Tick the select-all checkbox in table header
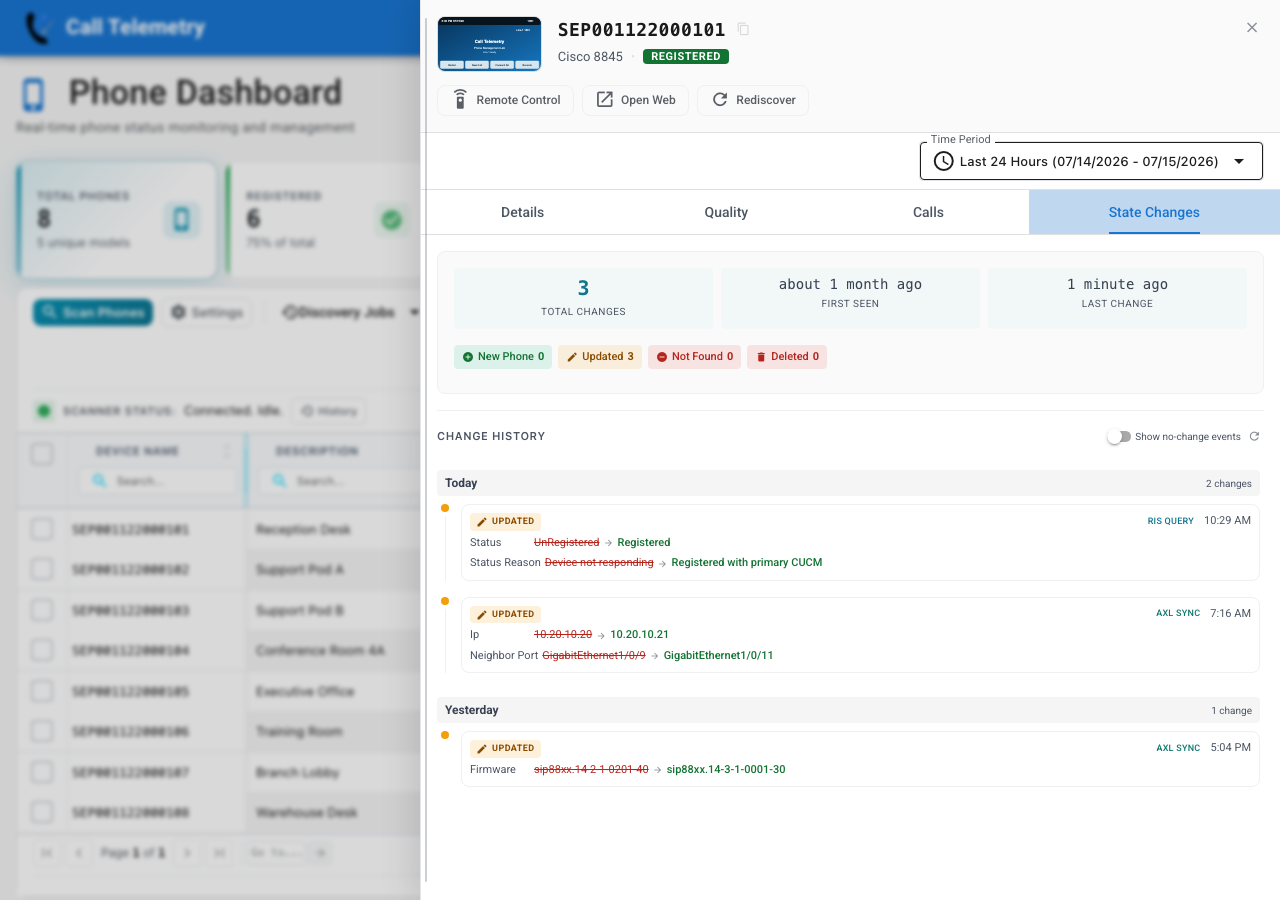1280x900 pixels. 42,454
